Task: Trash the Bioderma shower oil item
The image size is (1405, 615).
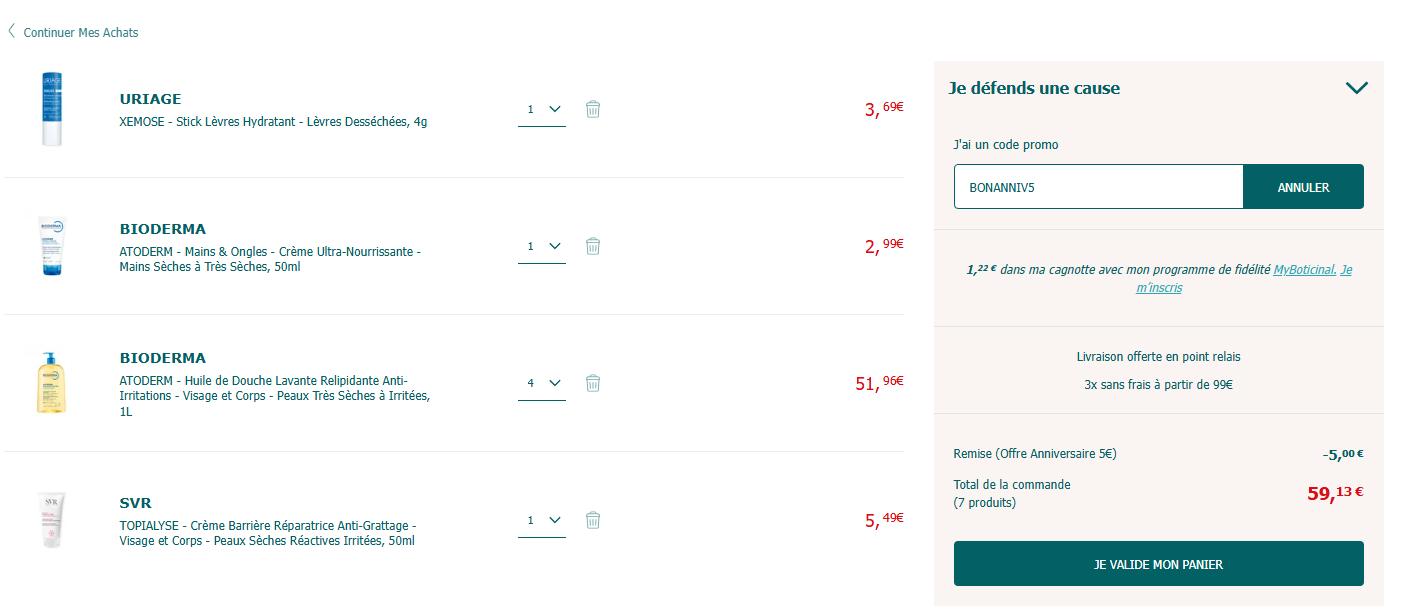Action: (x=592, y=383)
